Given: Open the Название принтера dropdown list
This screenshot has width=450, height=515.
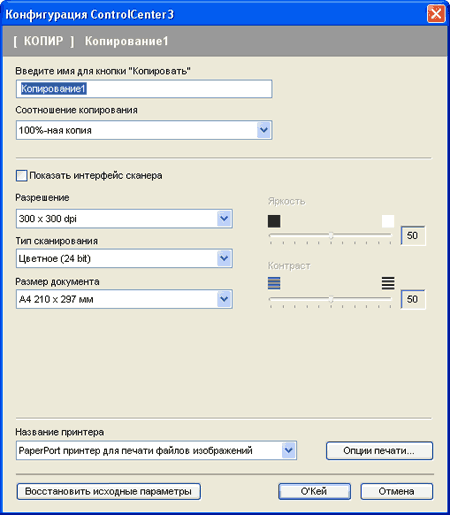Looking at the screenshot, I should (x=289, y=451).
